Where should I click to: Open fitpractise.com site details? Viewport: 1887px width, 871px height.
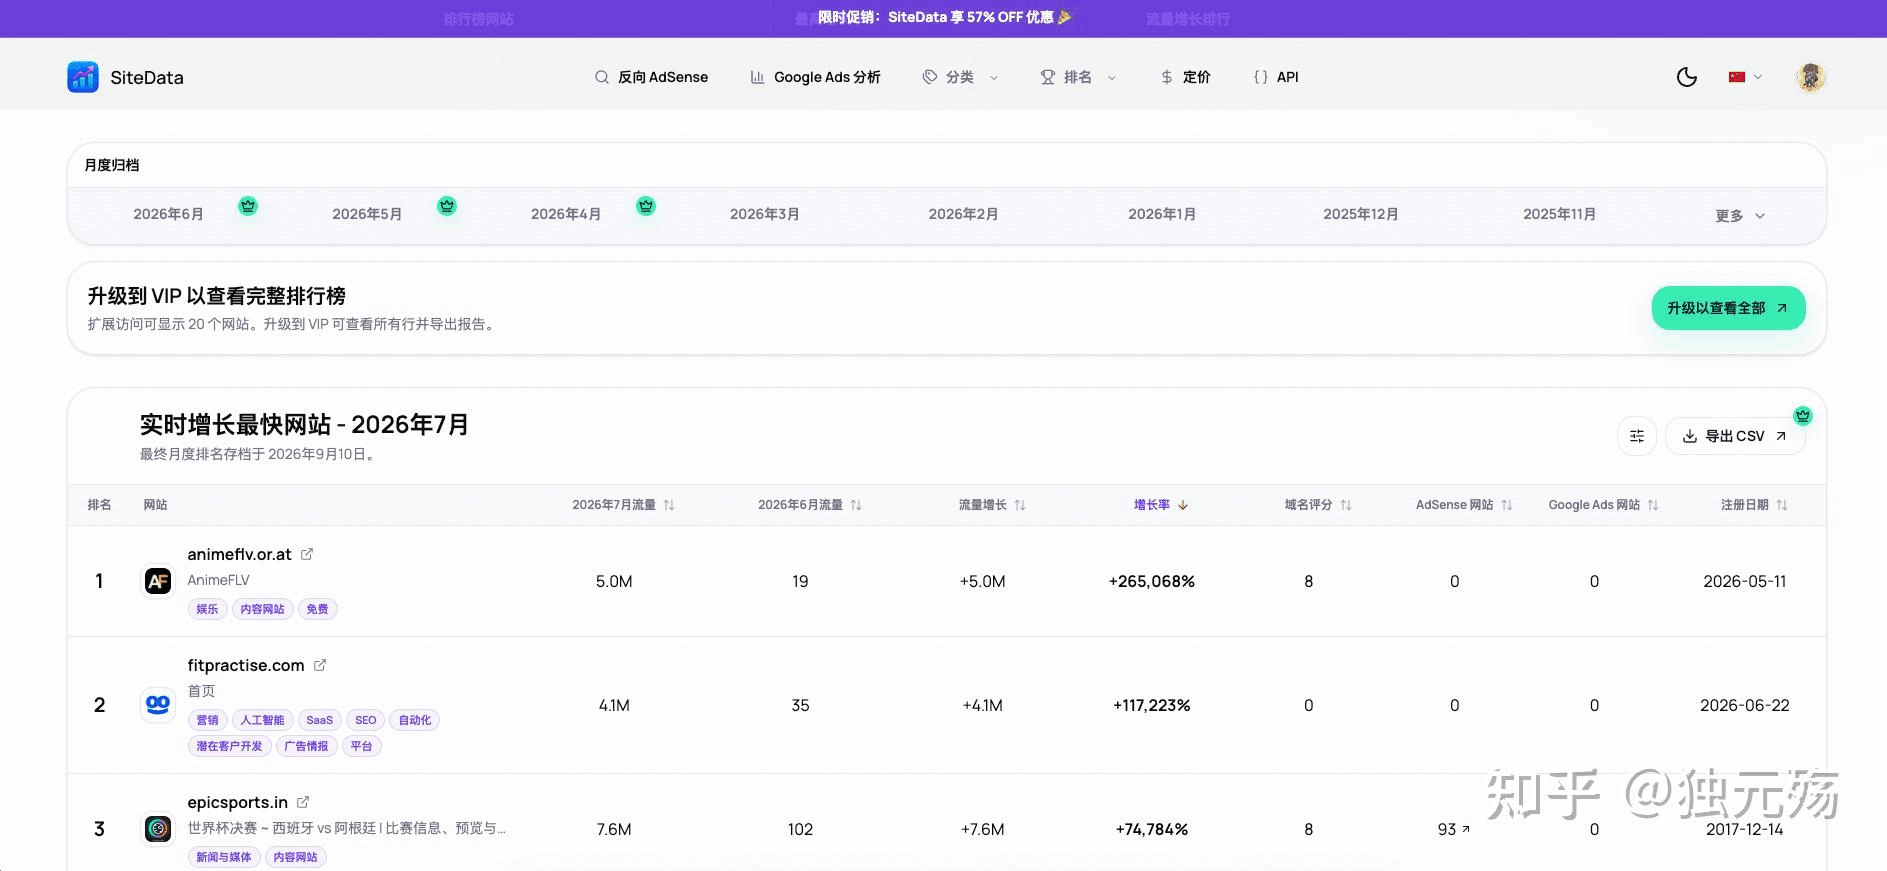[x=245, y=665]
